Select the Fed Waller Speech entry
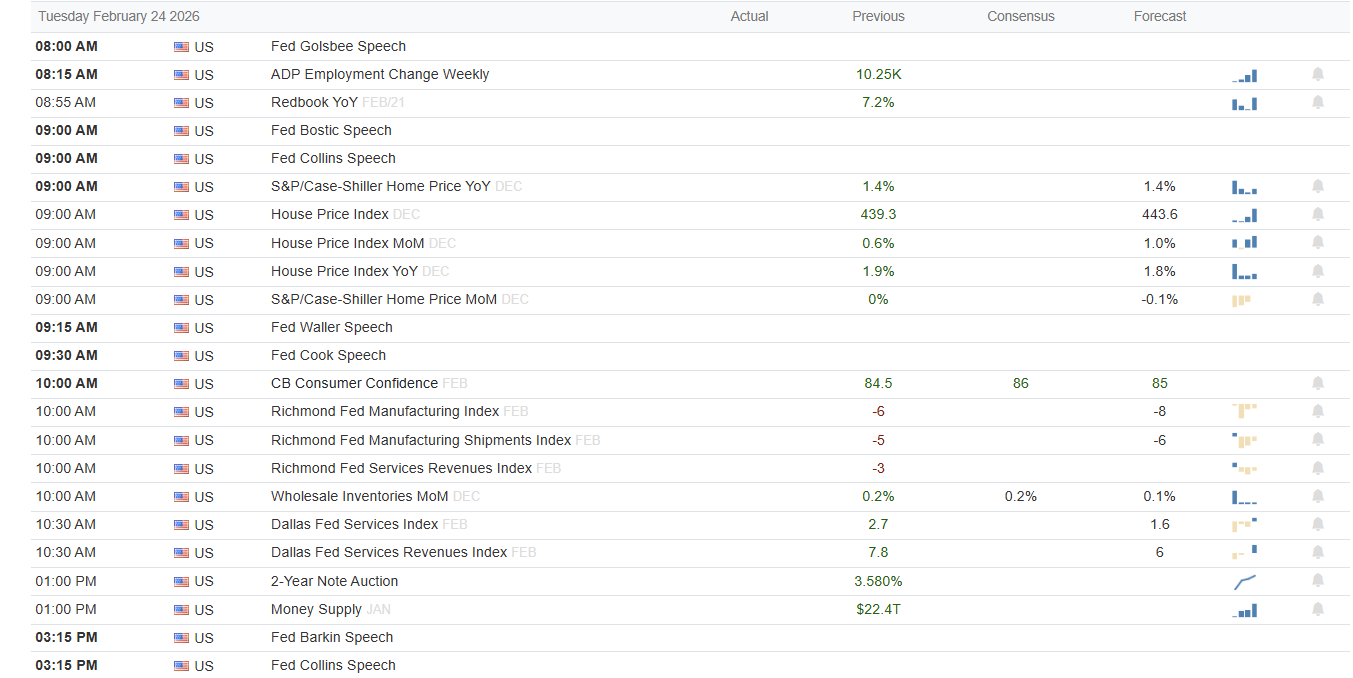Screen dimensions: 1353x678 pyautogui.click(x=331, y=328)
